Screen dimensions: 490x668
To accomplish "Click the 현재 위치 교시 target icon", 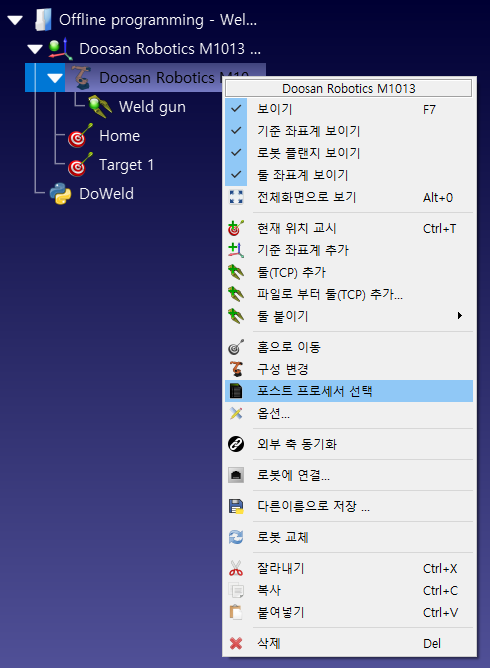I will tap(236, 228).
